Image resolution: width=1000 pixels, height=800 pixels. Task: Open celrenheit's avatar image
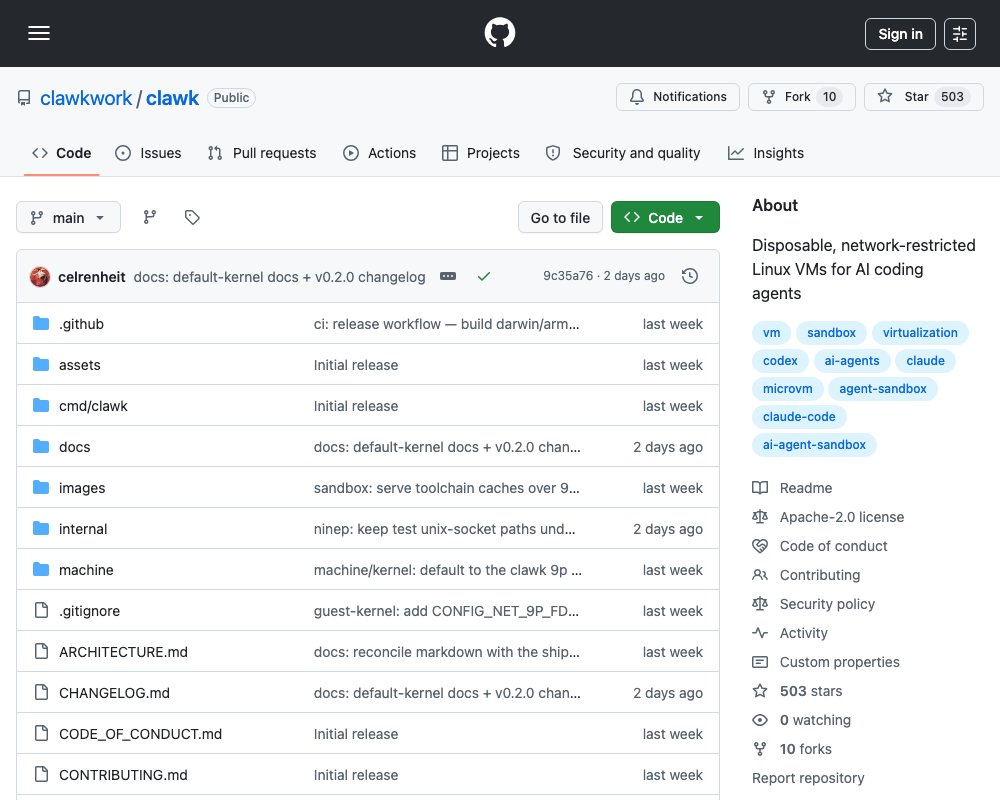40,277
